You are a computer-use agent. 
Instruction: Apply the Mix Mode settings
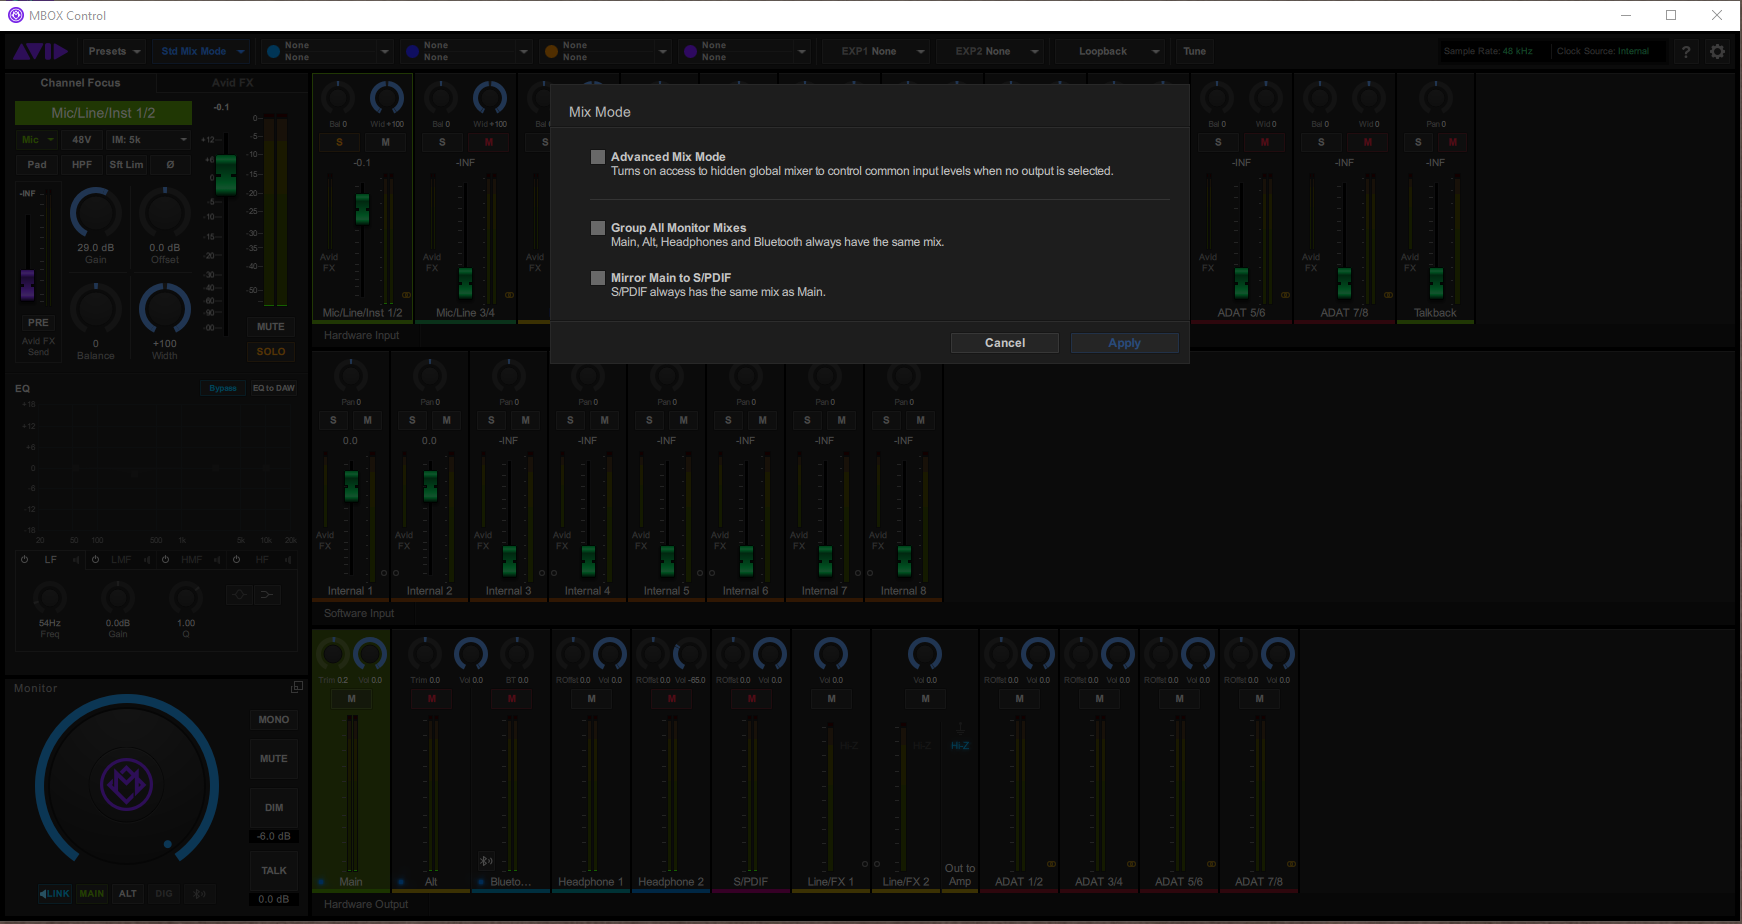tap(1124, 342)
